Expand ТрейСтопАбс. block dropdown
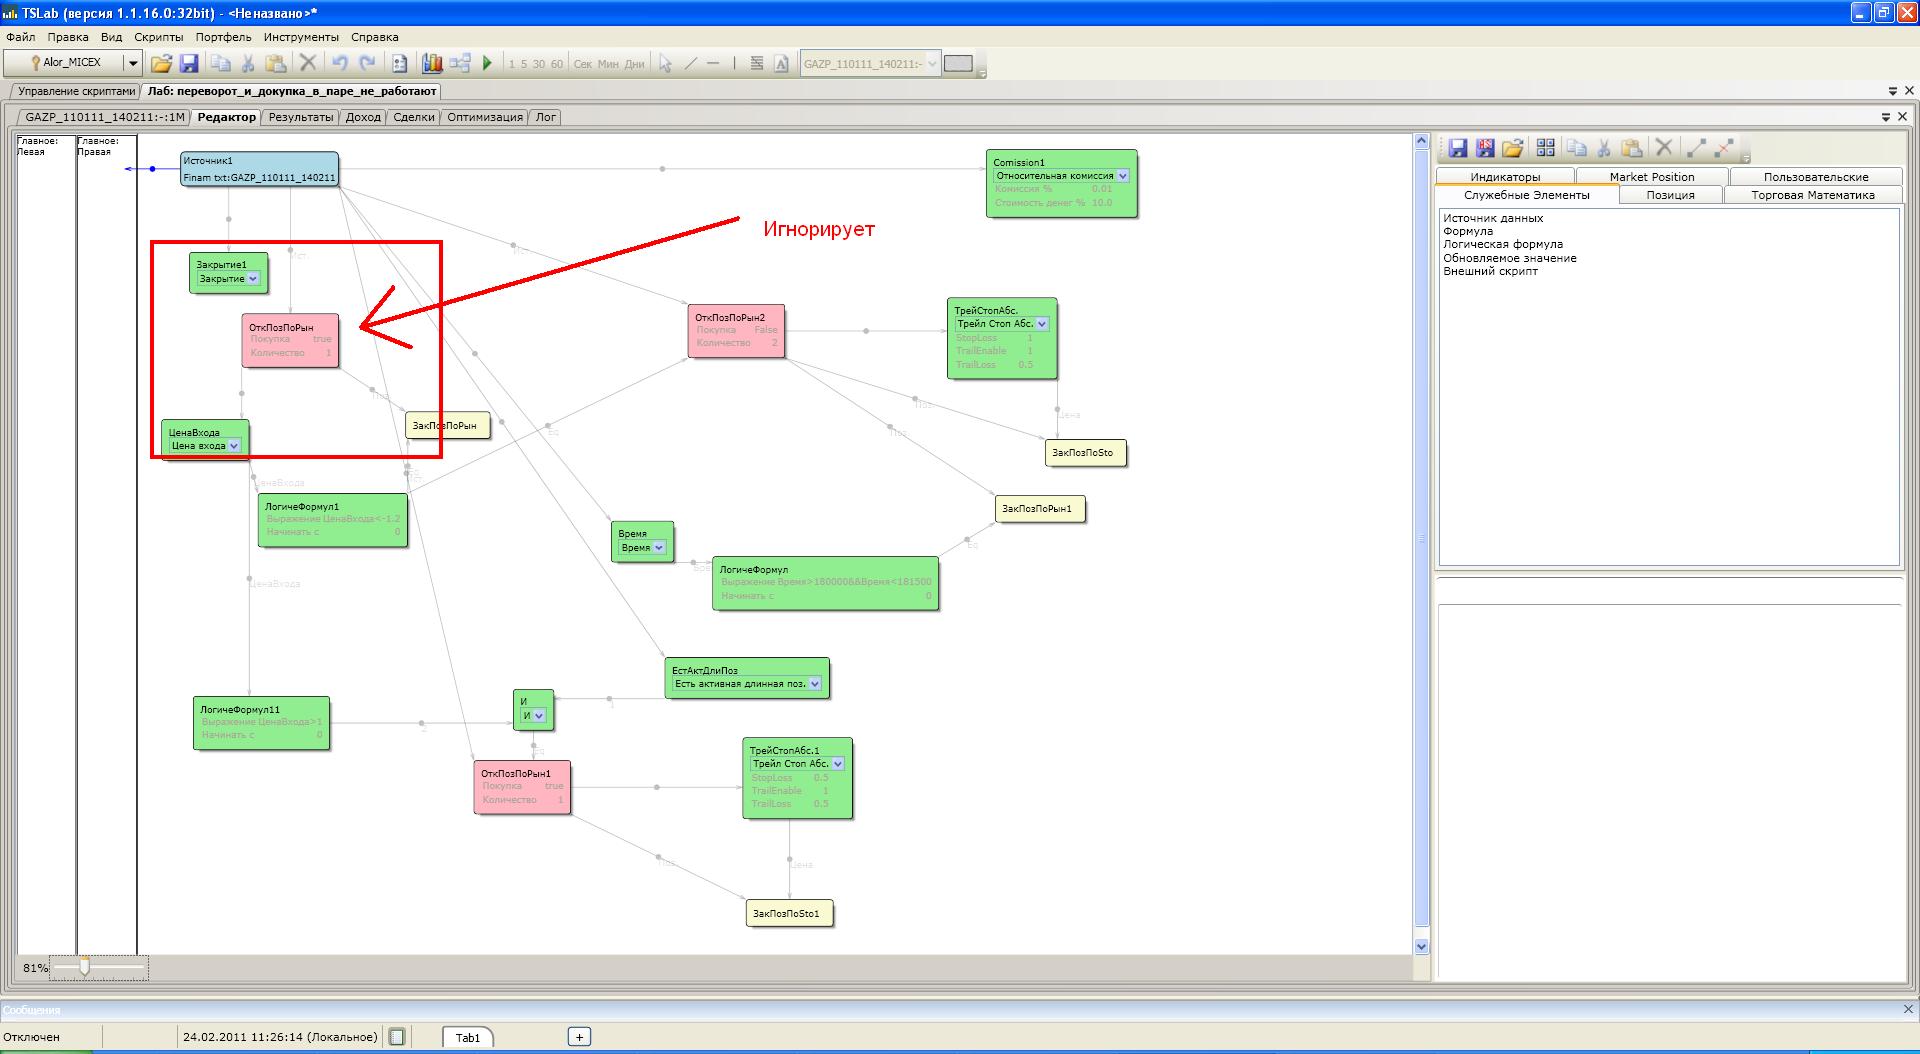The image size is (1920, 1054). point(1041,324)
